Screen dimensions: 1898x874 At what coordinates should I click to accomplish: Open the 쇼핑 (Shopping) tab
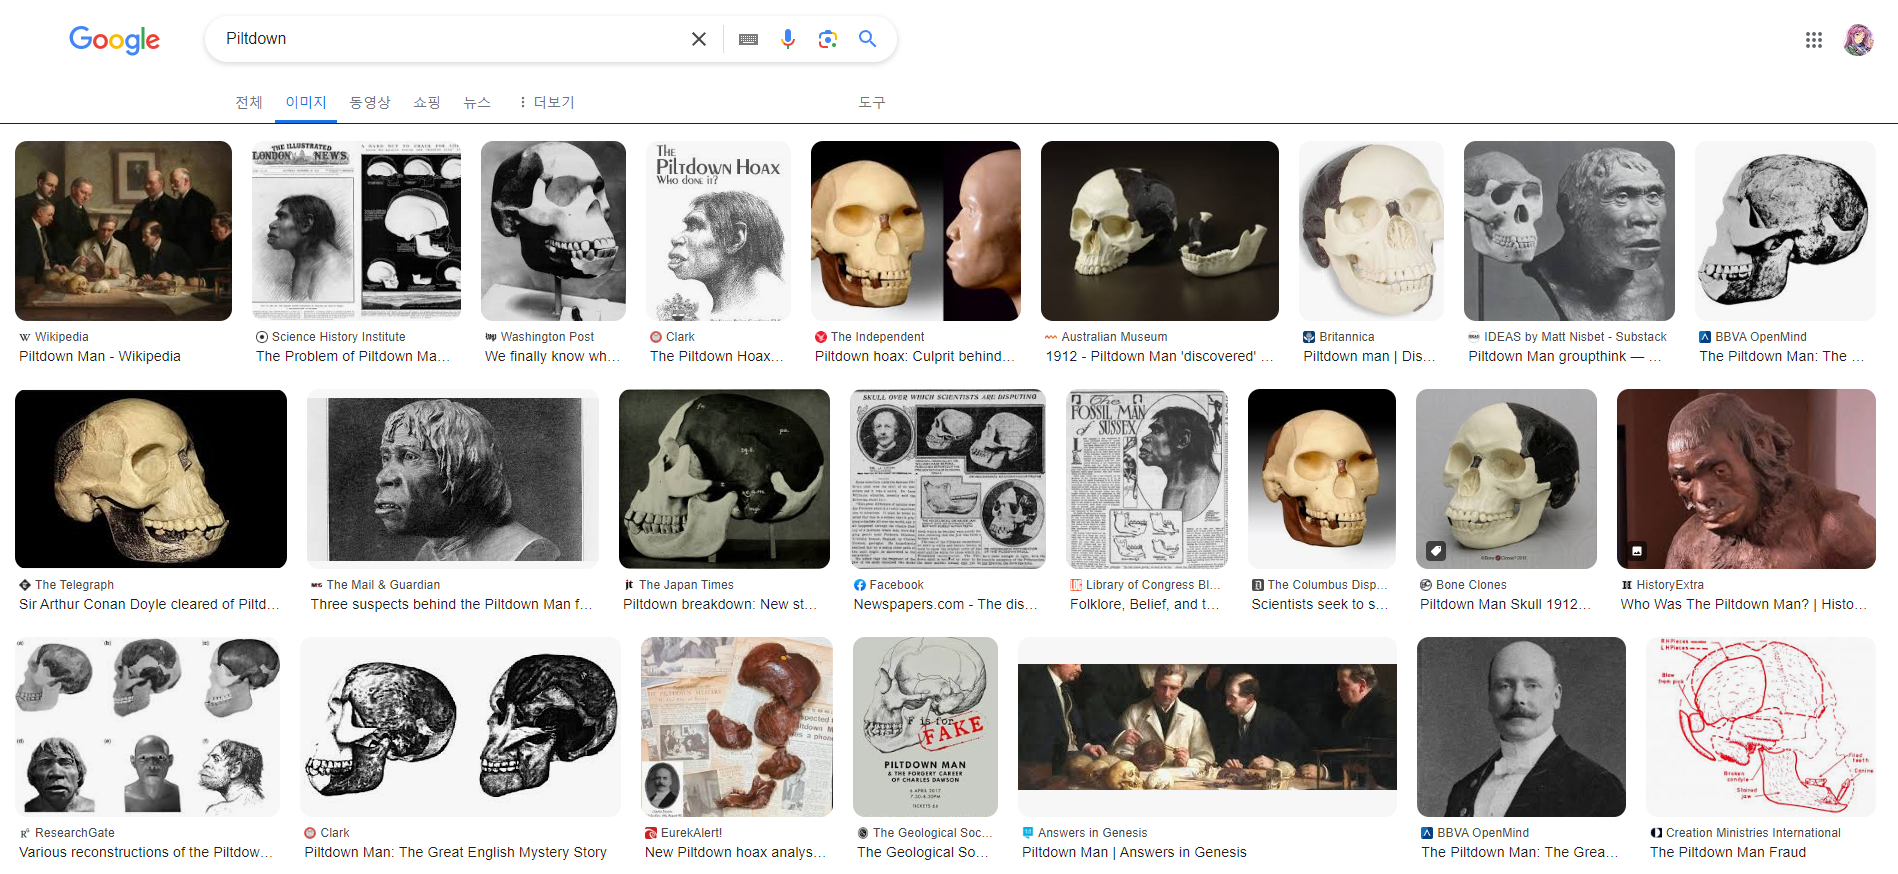[x=427, y=102]
